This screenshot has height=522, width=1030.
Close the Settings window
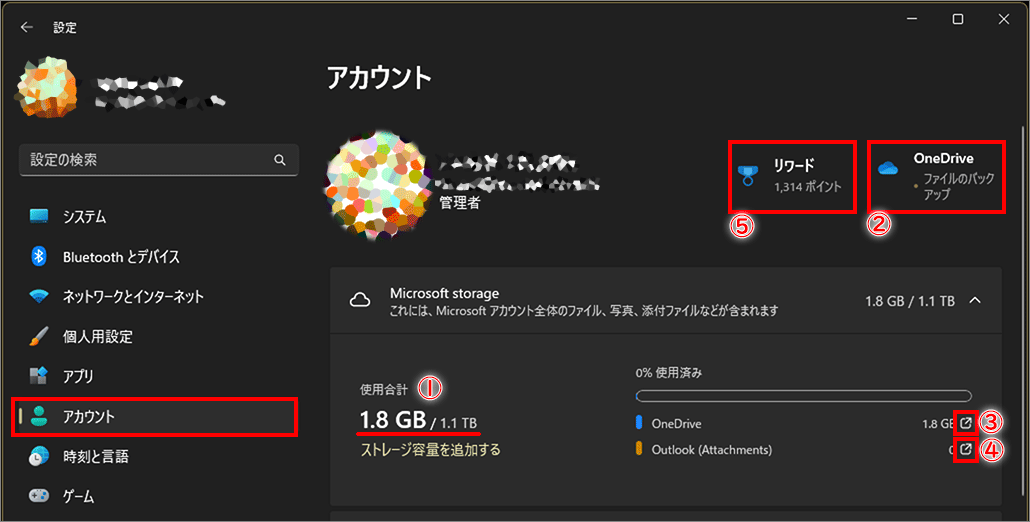point(1004,20)
